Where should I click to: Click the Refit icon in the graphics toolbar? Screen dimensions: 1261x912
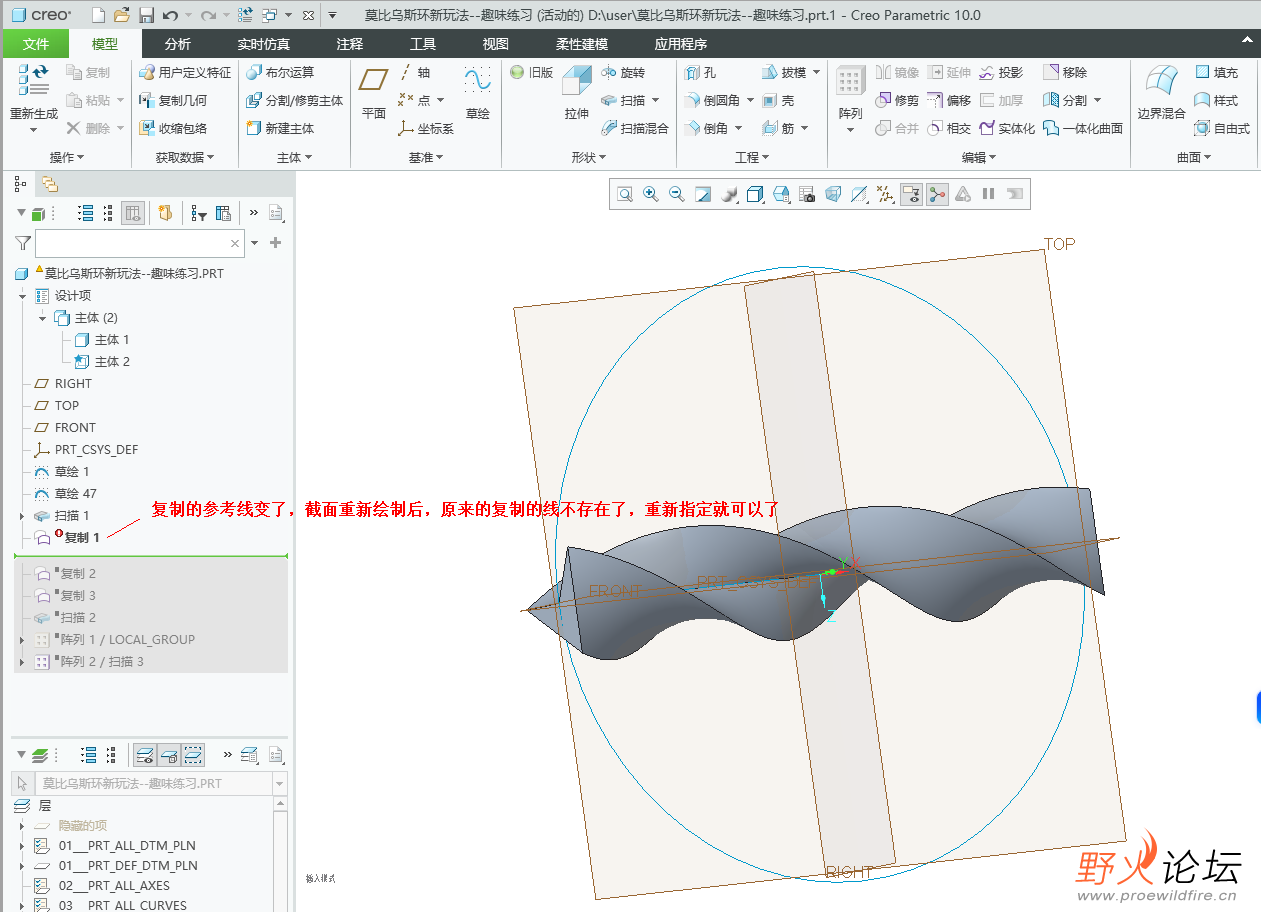(625, 194)
